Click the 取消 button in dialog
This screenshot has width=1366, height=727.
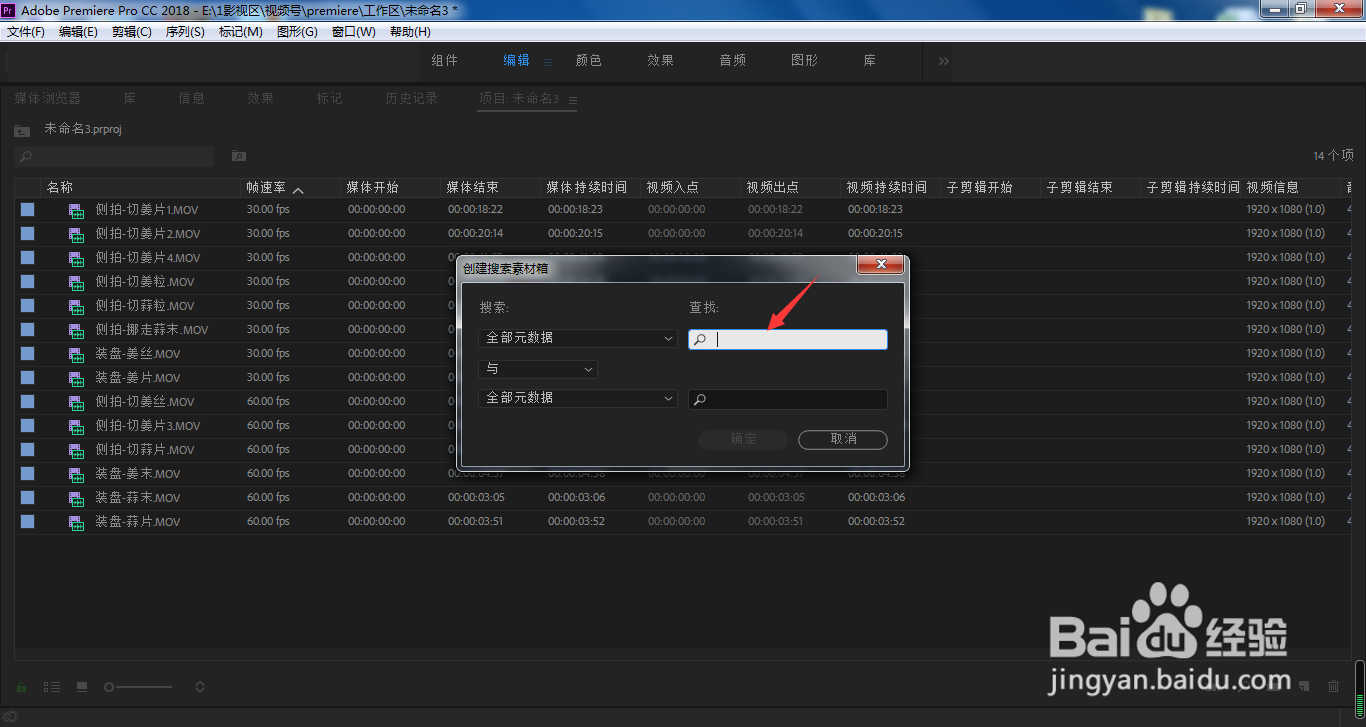coord(843,439)
